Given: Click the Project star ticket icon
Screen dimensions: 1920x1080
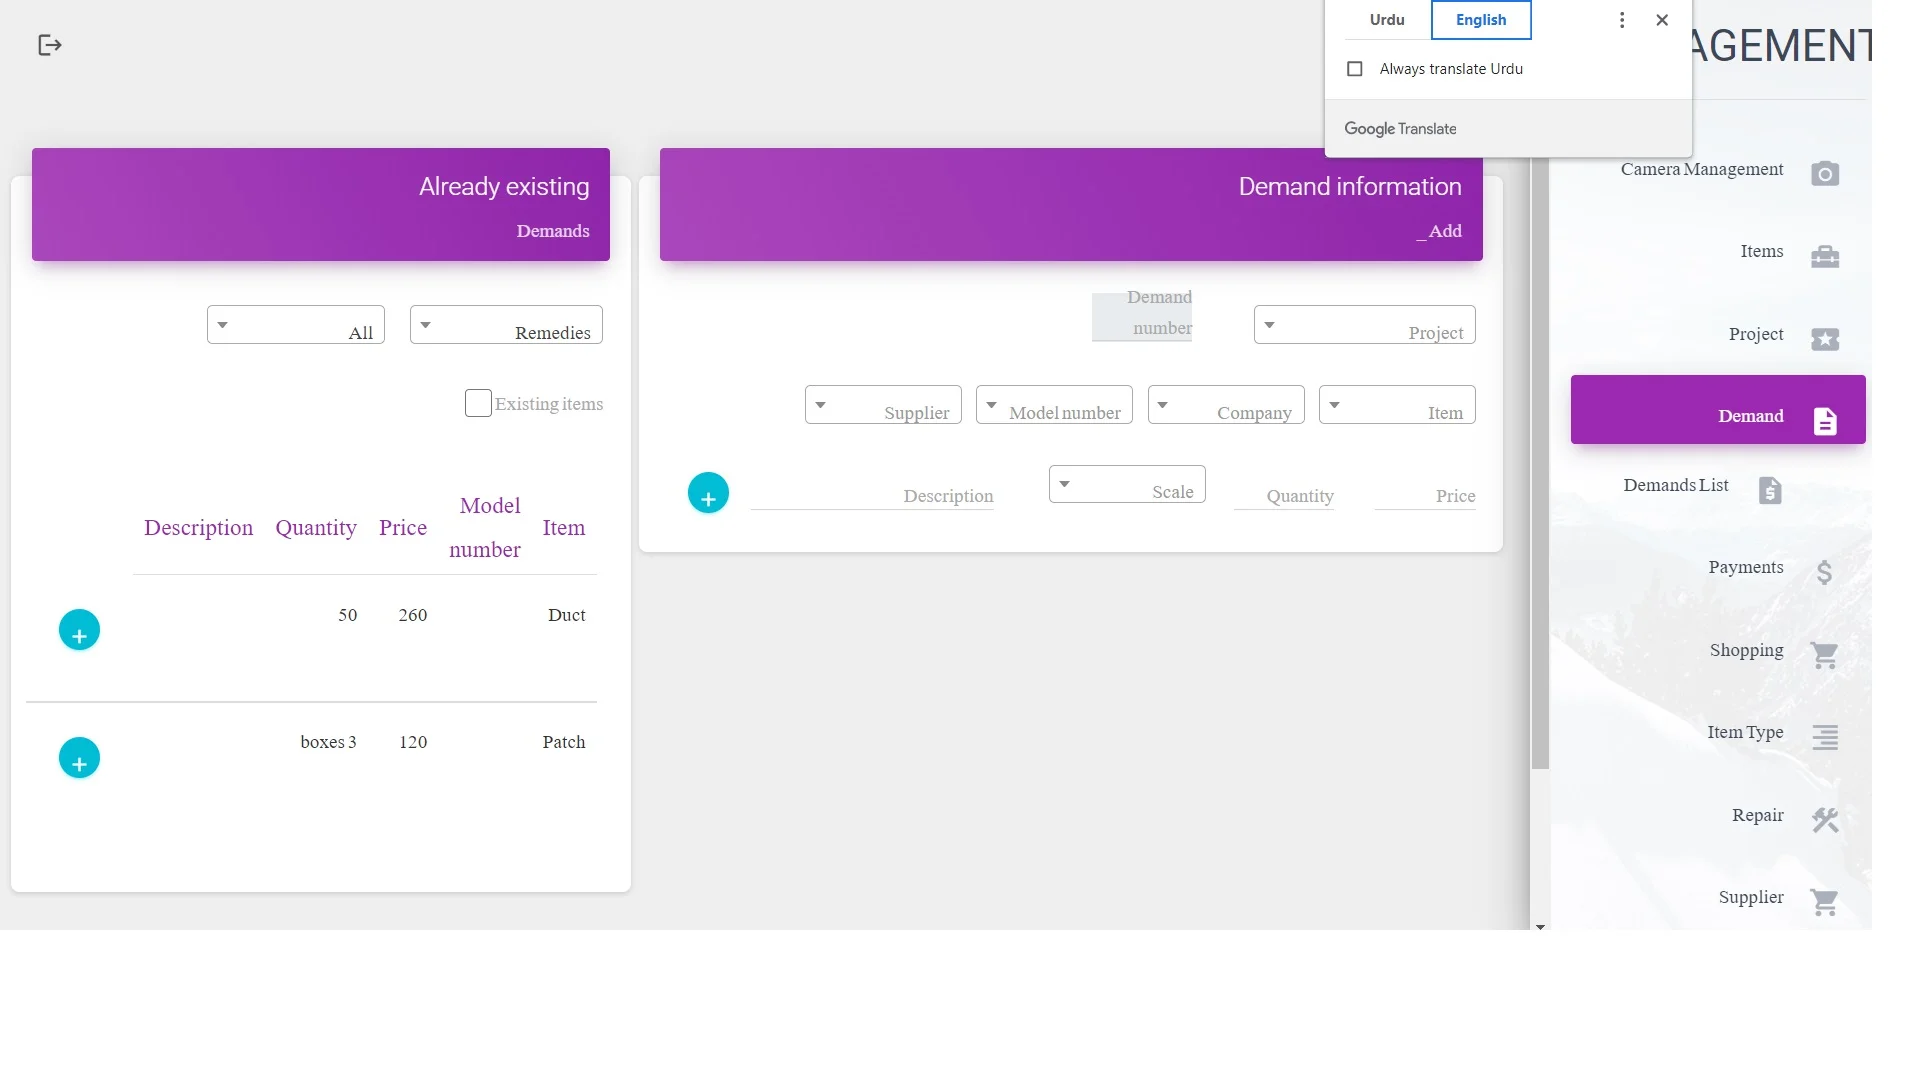Looking at the screenshot, I should (1824, 339).
